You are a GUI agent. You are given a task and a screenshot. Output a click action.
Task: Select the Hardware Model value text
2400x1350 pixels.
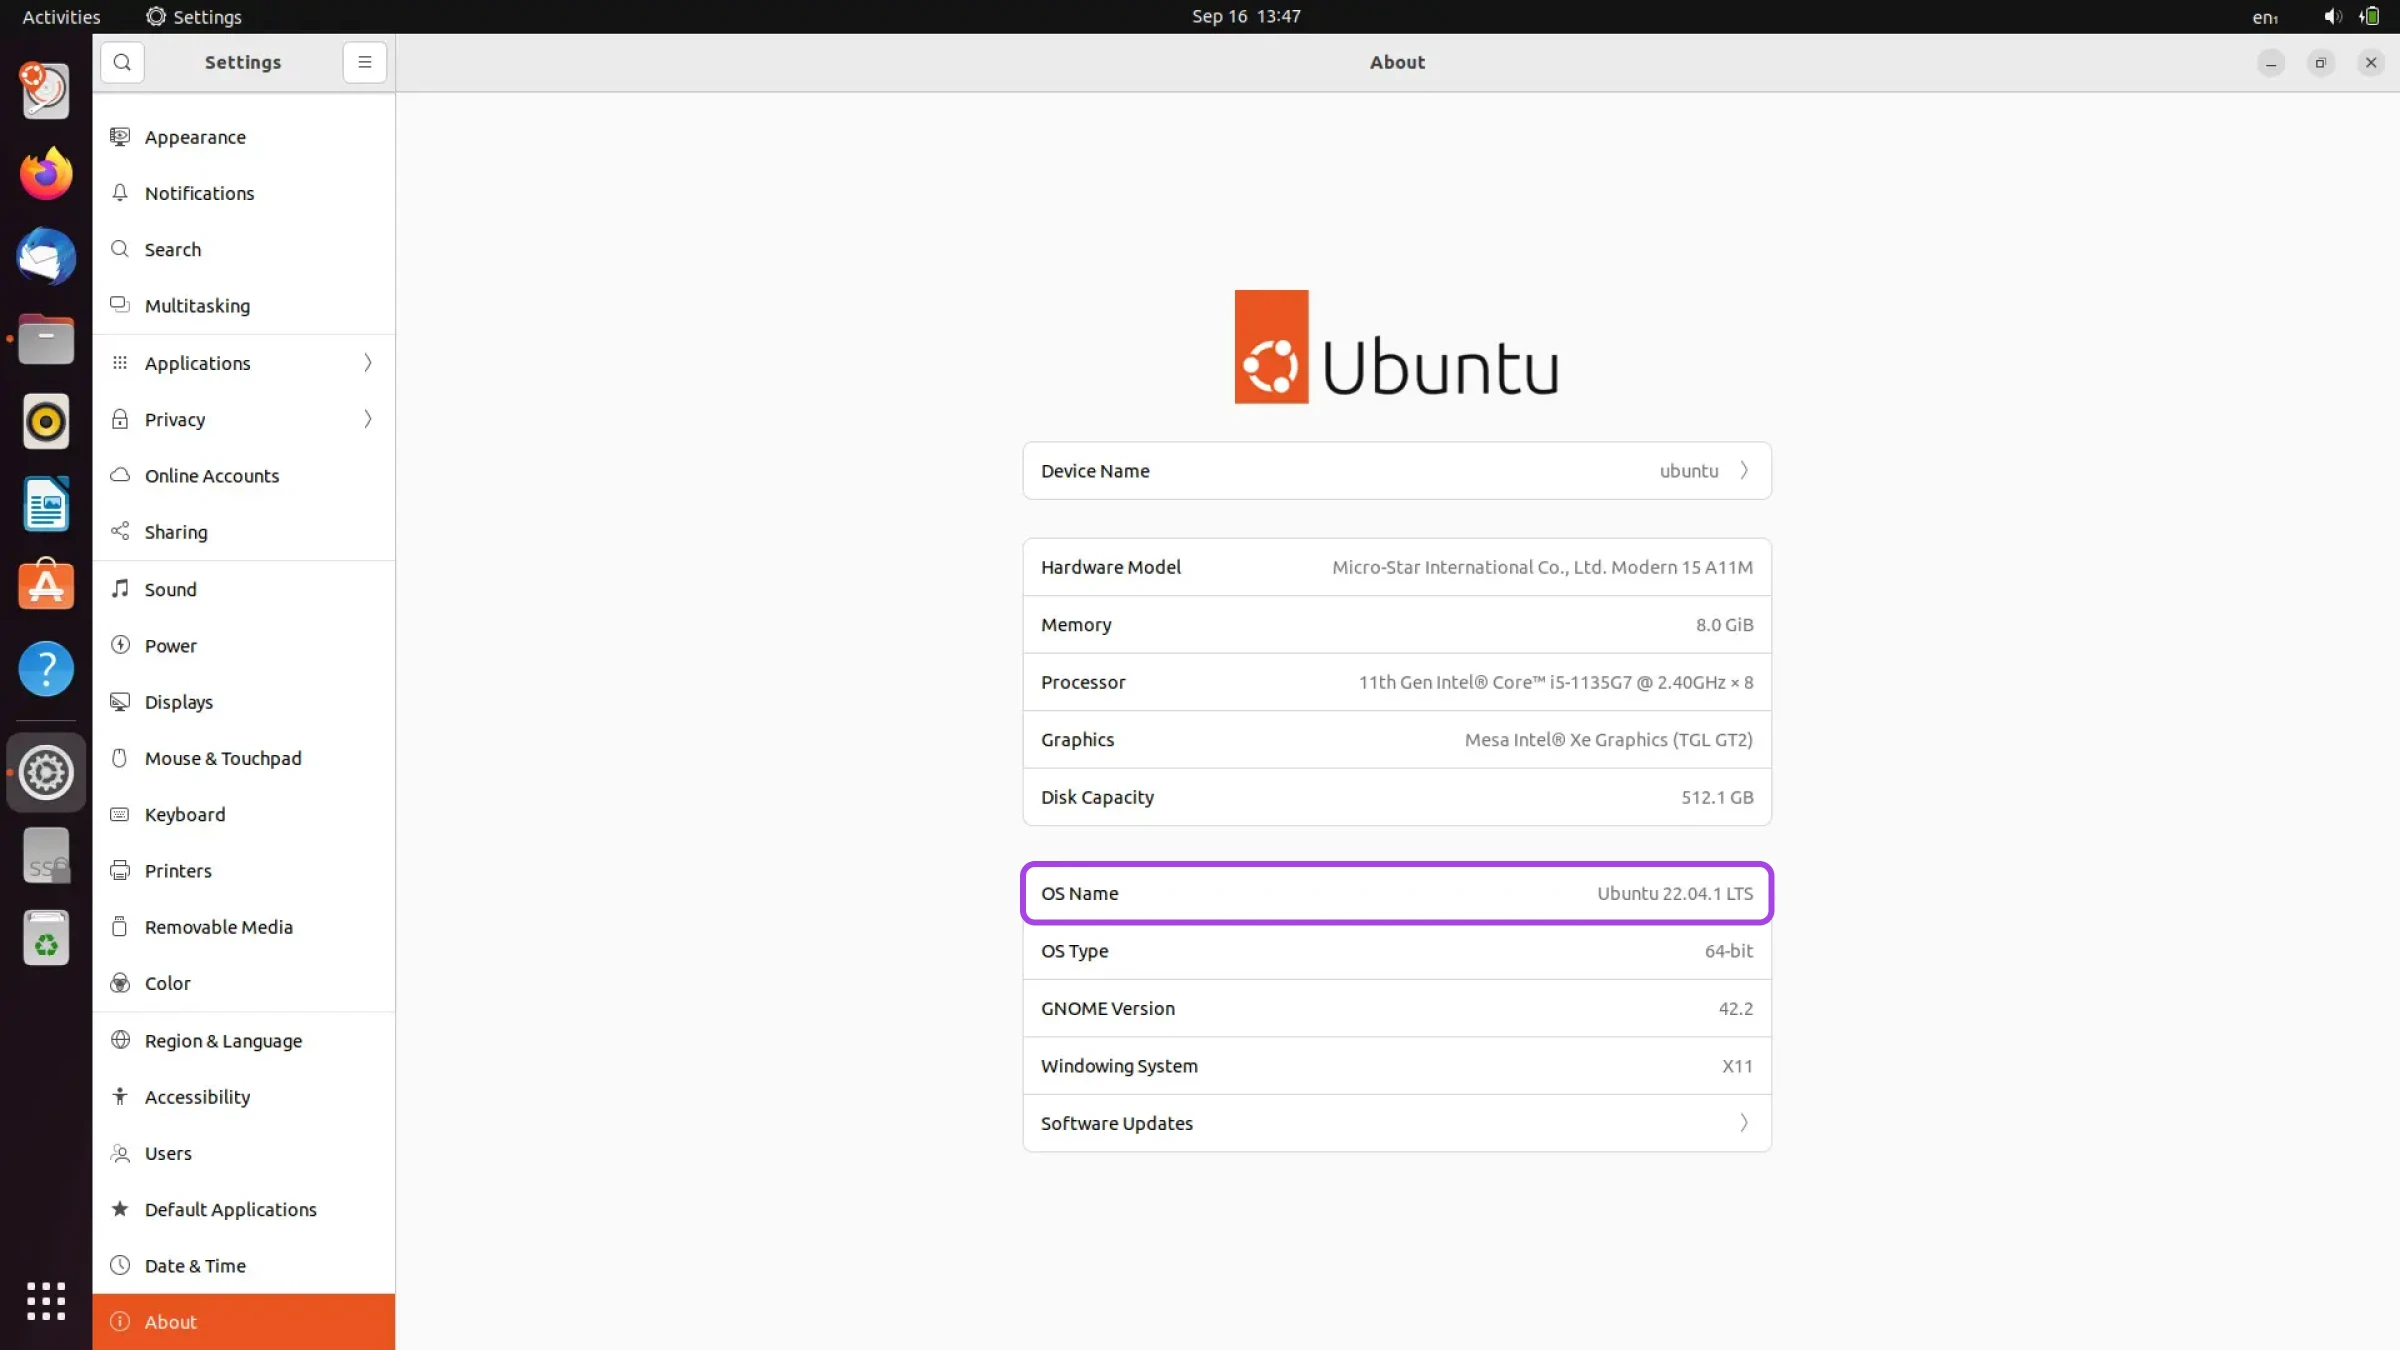(x=1542, y=567)
